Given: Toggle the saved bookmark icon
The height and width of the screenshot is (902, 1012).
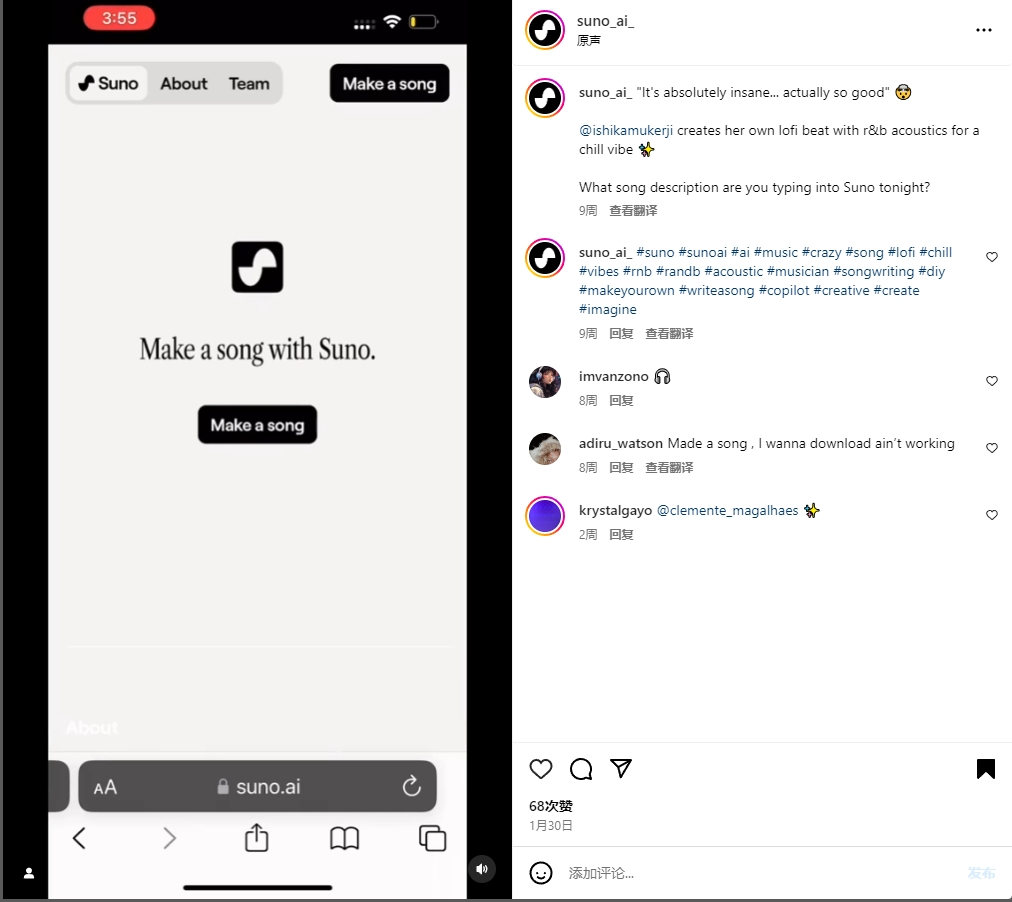Looking at the screenshot, I should (986, 769).
